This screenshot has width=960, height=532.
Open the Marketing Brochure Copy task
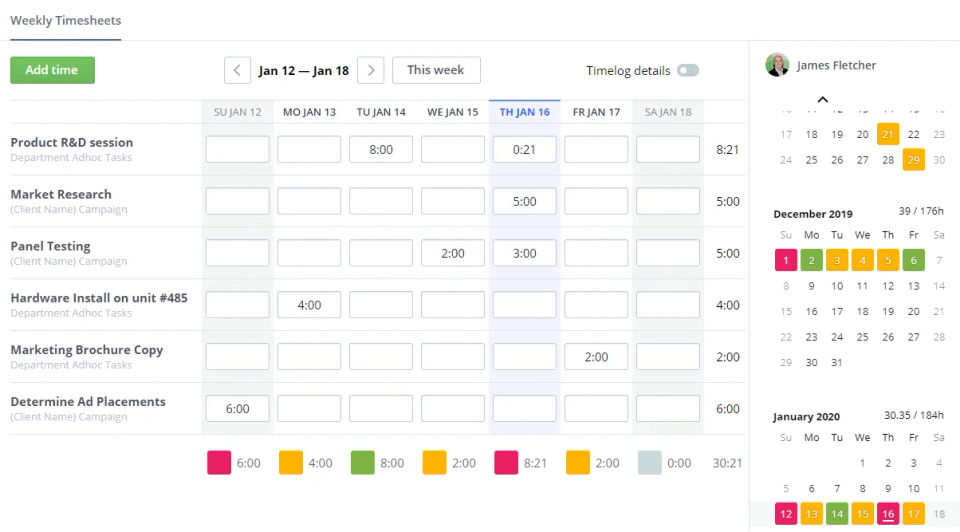tap(87, 350)
